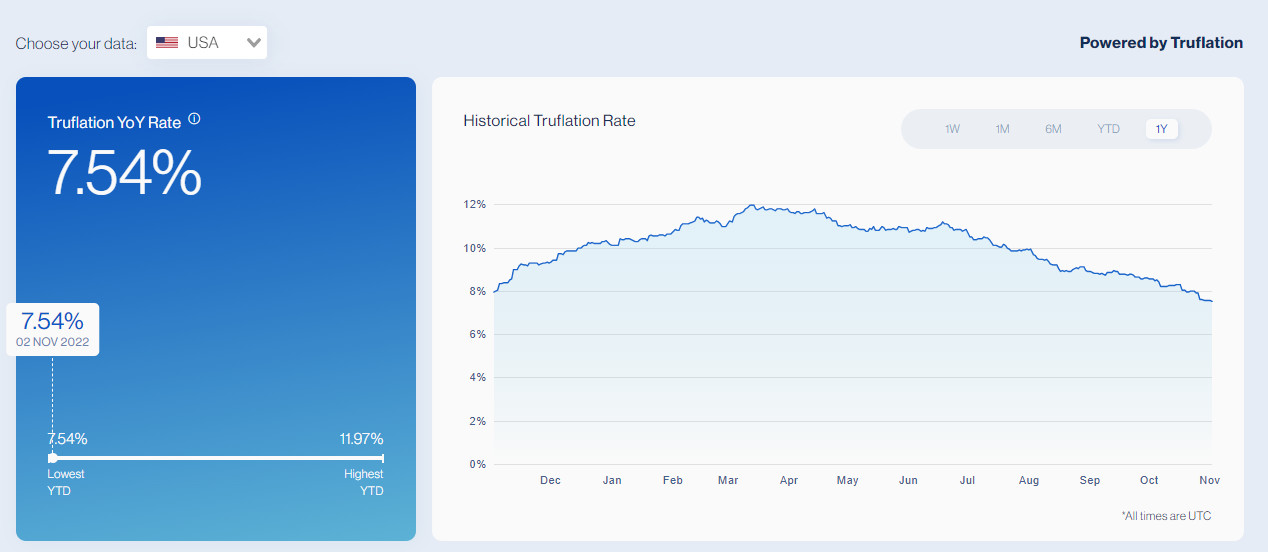The image size is (1268, 552).
Task: Open the country dropdown chevron arrow
Action: pyautogui.click(x=254, y=43)
